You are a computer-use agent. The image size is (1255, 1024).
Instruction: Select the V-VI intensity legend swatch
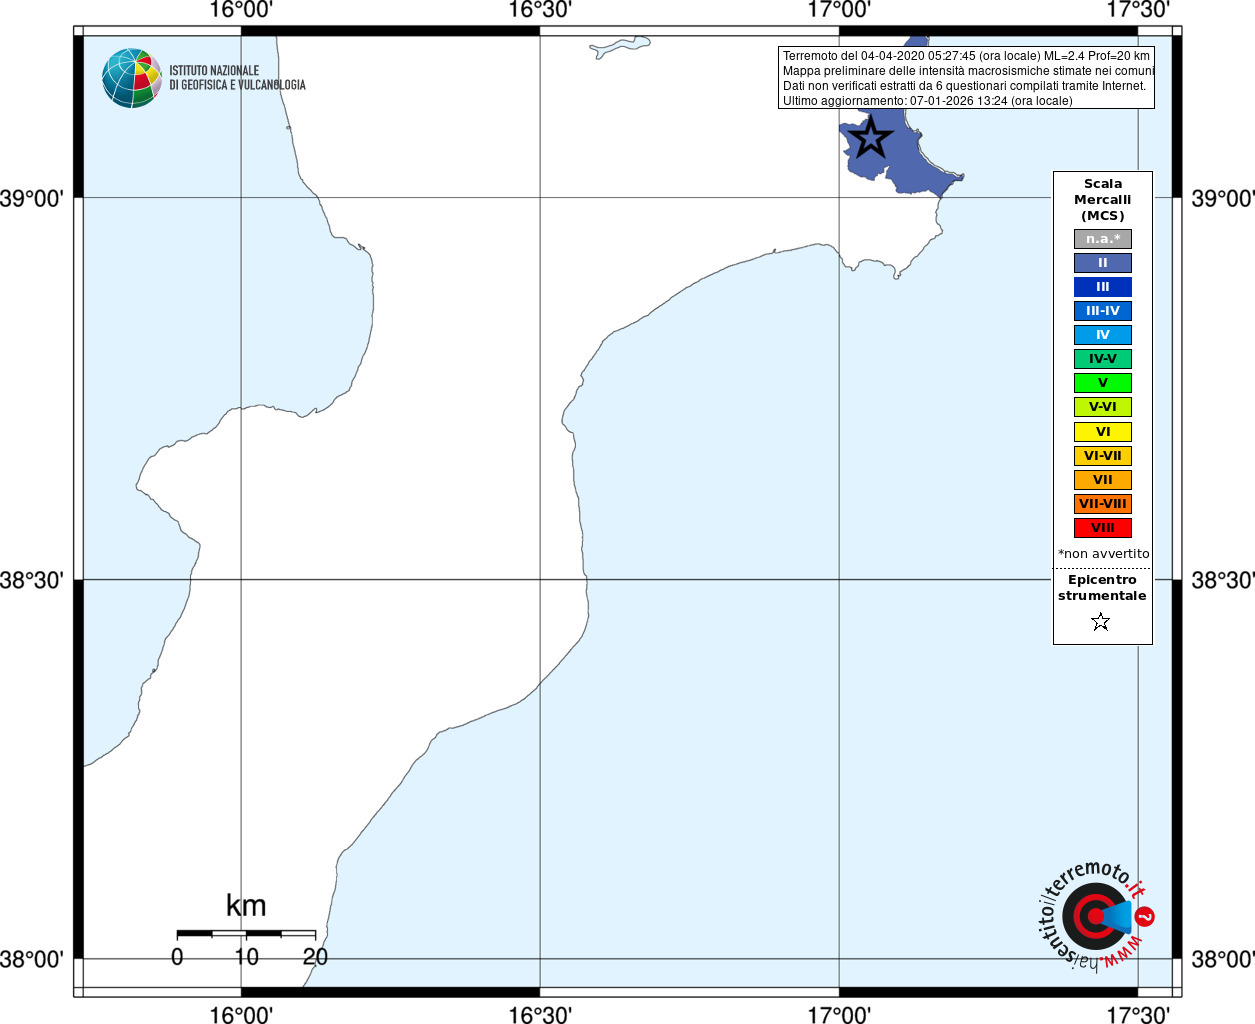[1103, 407]
